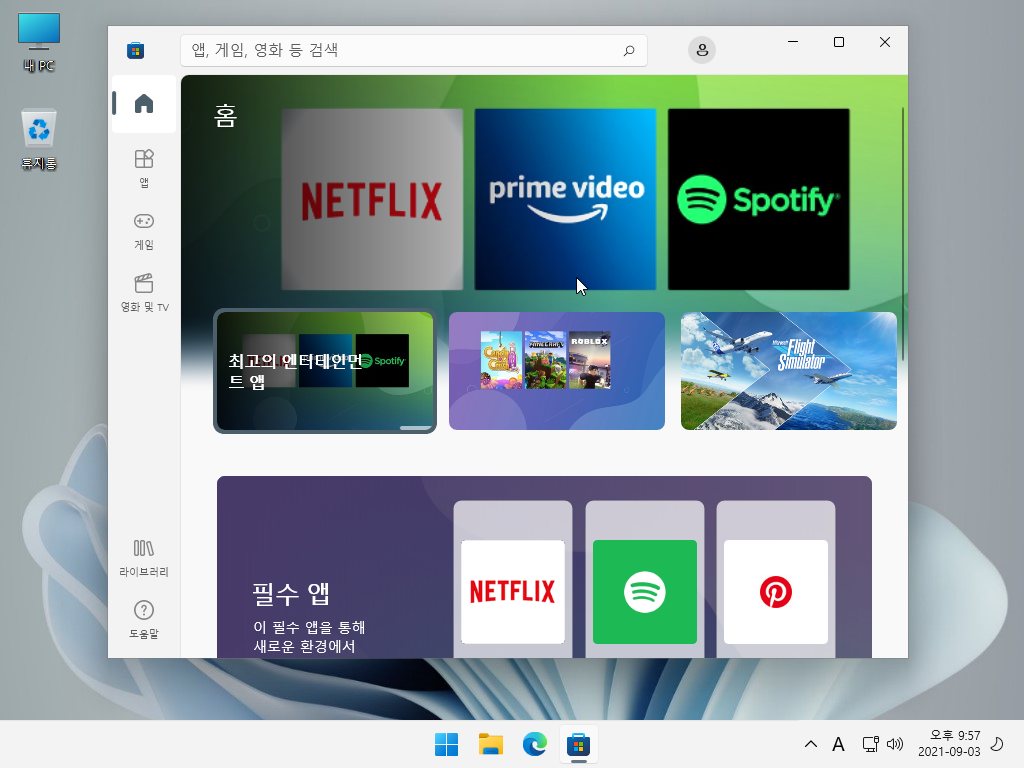
Task: Open the user account profile icon
Action: pyautogui.click(x=702, y=50)
